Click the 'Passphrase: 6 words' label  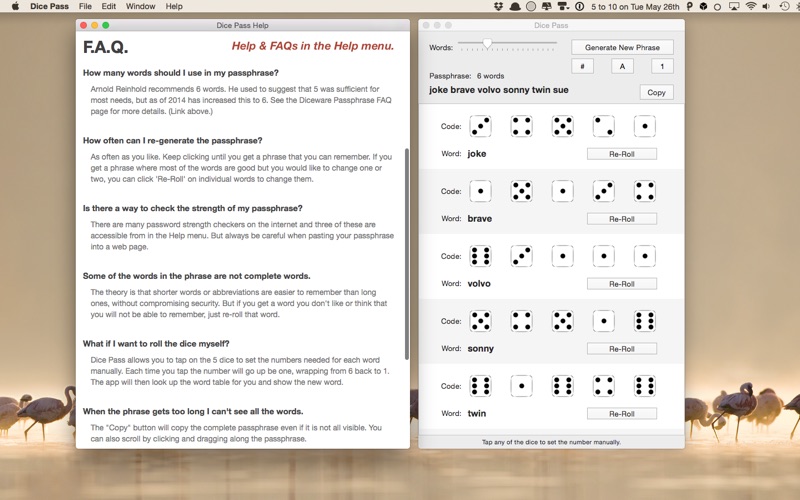click(466, 76)
